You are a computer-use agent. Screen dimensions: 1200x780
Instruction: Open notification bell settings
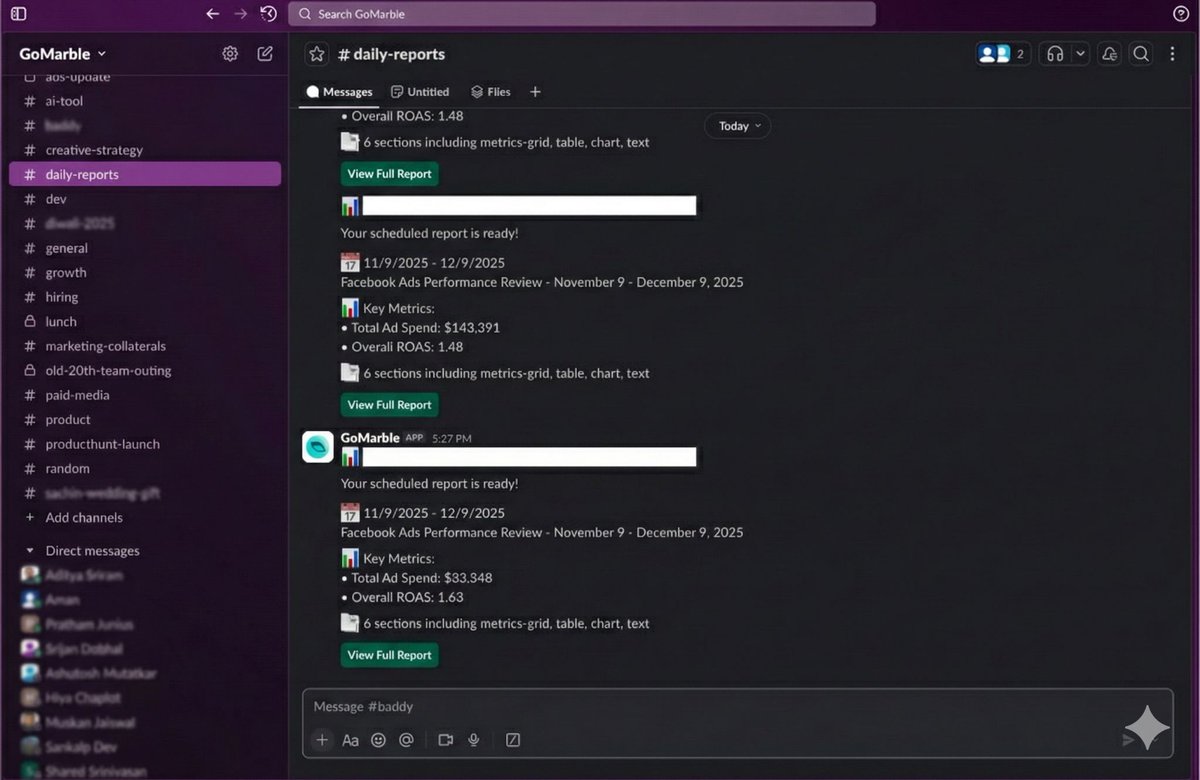tap(1109, 54)
